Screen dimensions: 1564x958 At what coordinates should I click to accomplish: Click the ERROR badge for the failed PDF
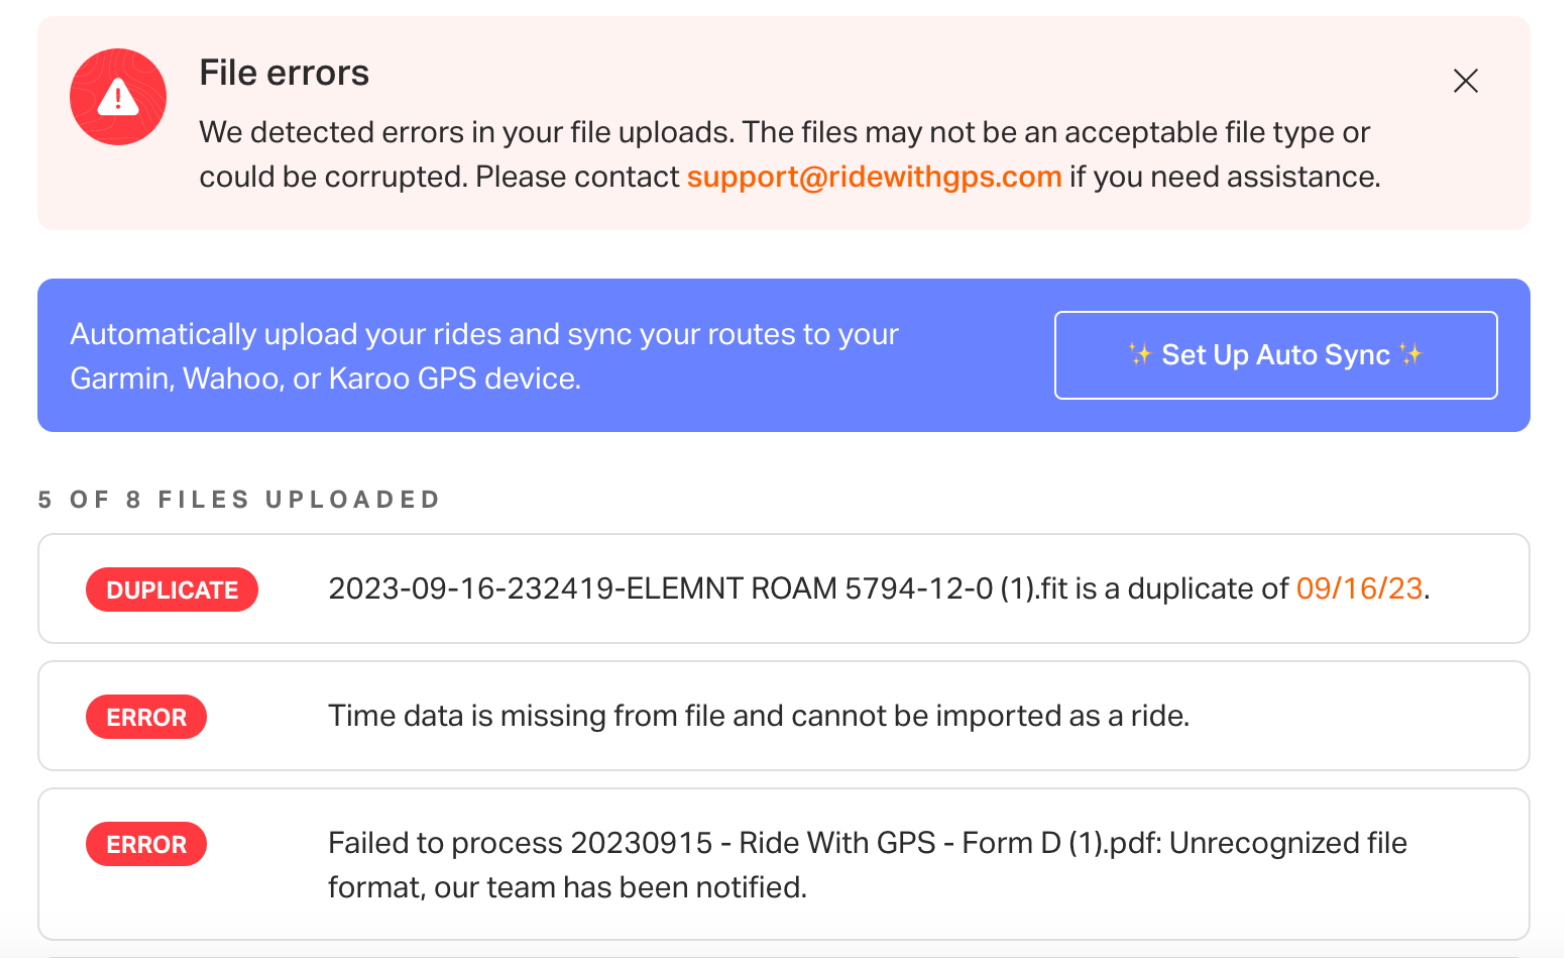pos(146,844)
